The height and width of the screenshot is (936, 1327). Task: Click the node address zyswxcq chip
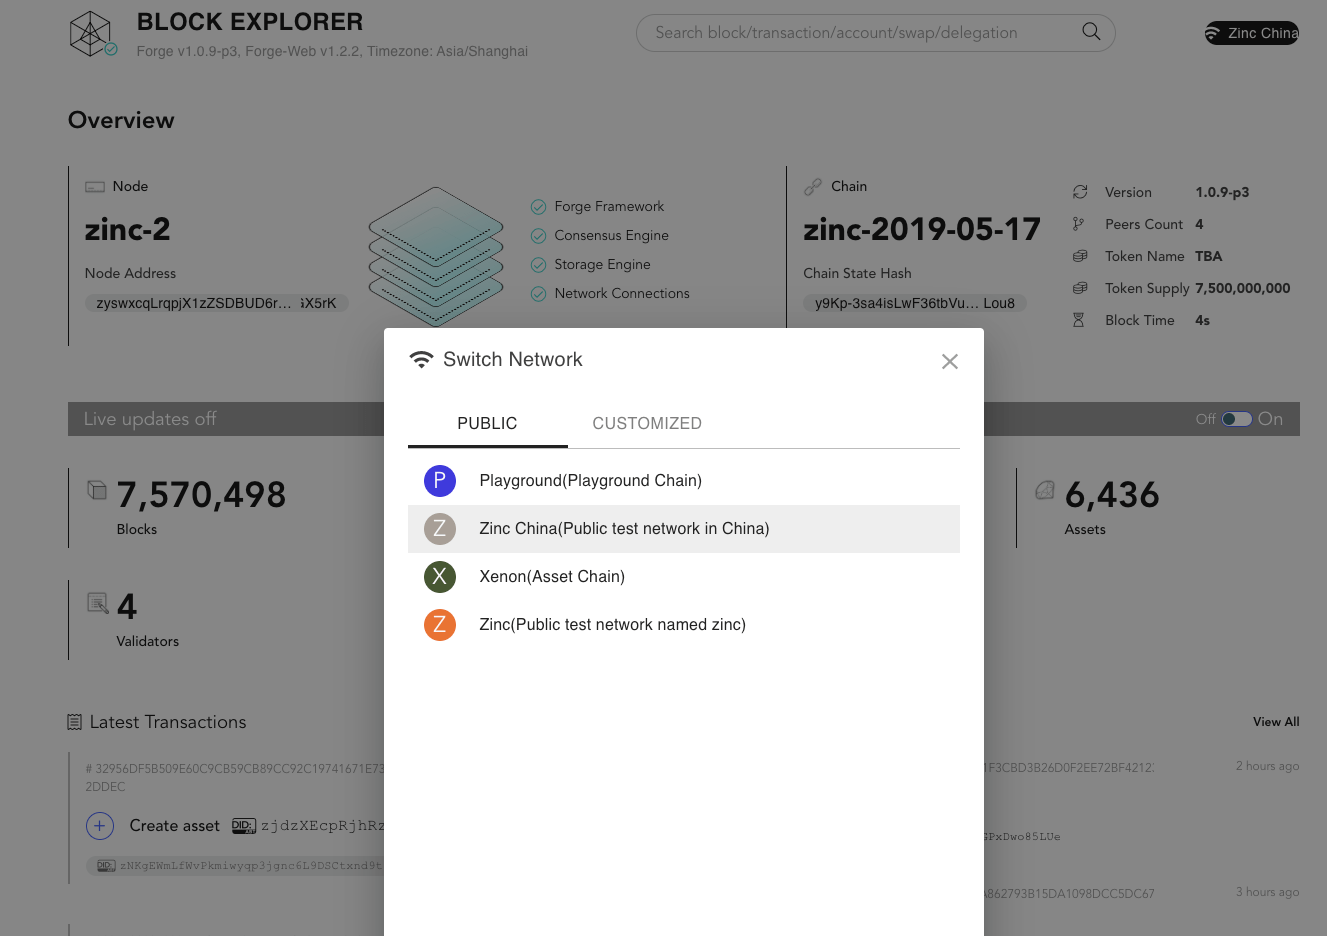tap(216, 303)
